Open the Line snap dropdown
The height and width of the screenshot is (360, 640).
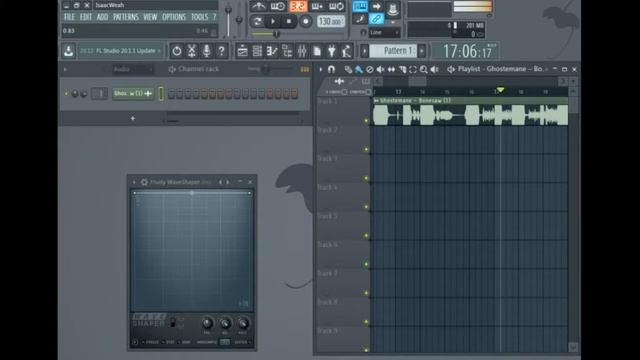(x=384, y=33)
